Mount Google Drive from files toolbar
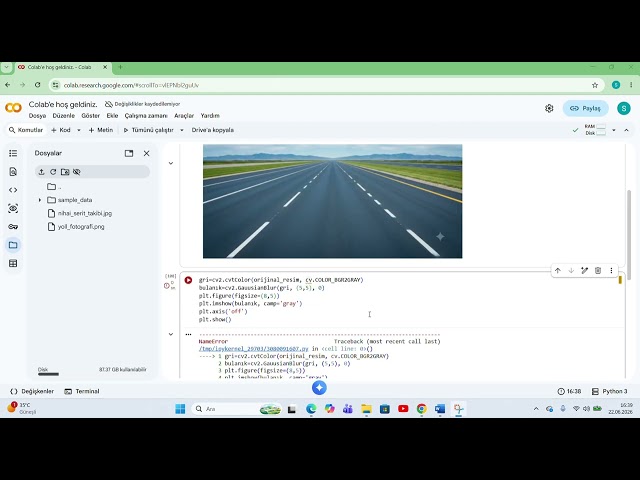 [x=65, y=172]
